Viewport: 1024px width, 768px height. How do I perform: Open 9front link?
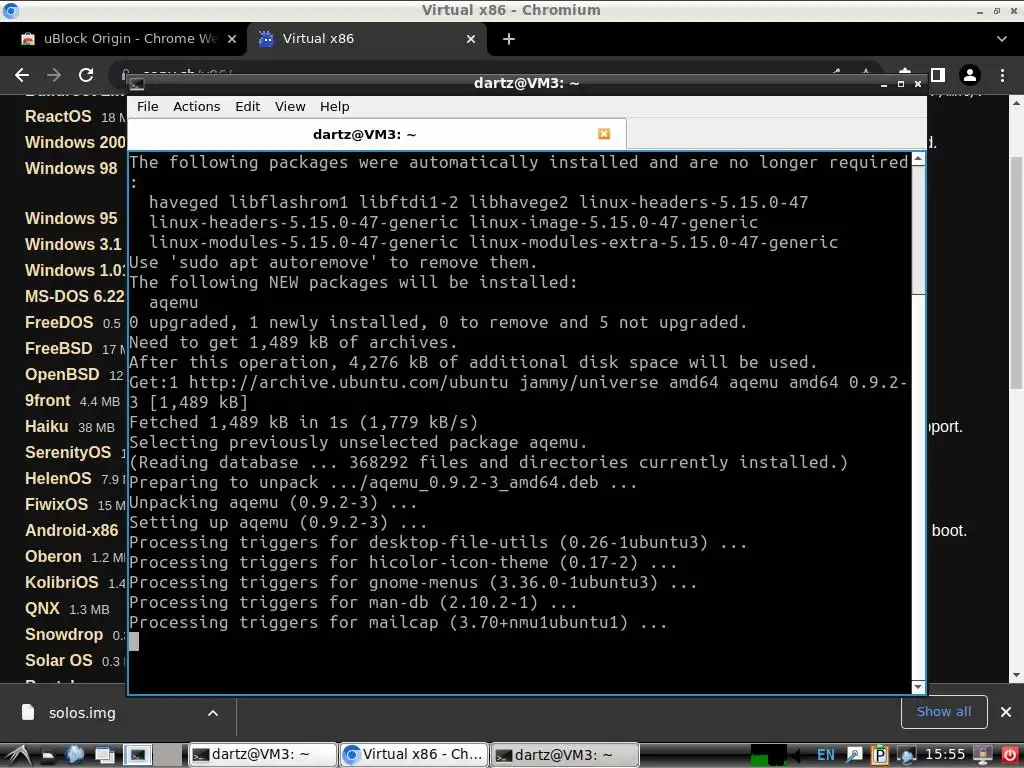pyautogui.click(x=48, y=401)
